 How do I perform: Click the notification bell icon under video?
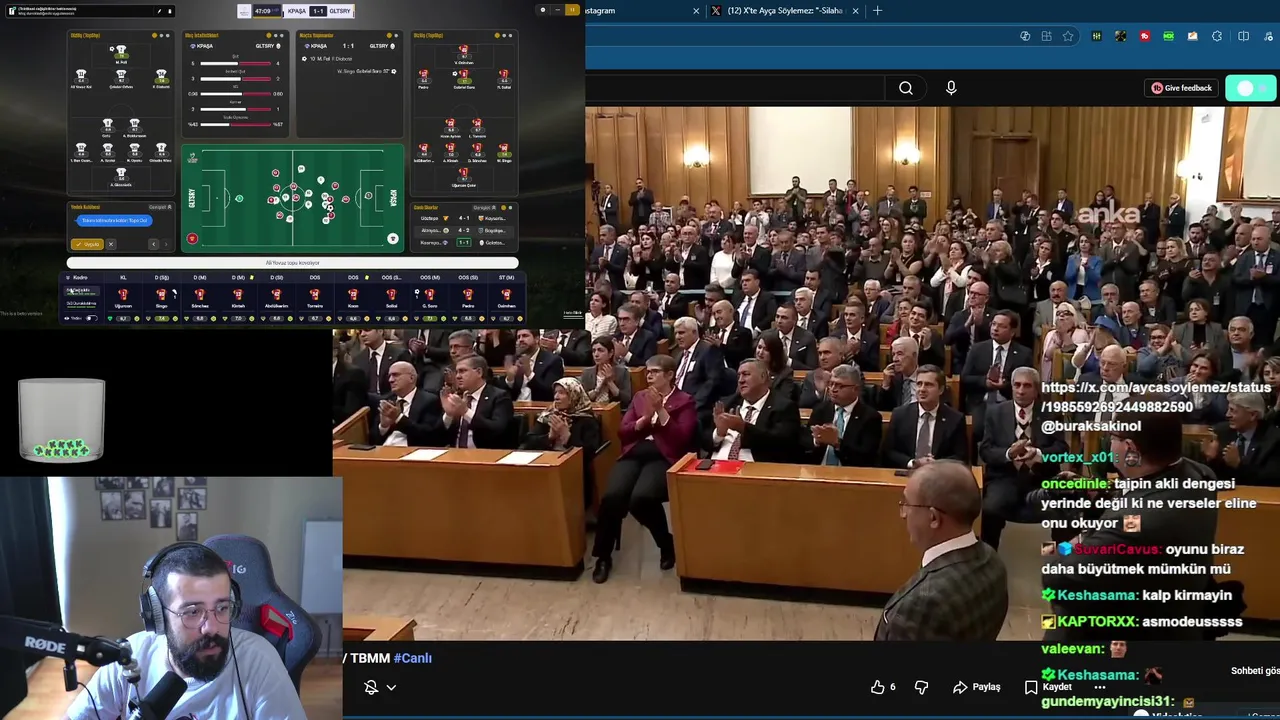pyautogui.click(x=371, y=687)
